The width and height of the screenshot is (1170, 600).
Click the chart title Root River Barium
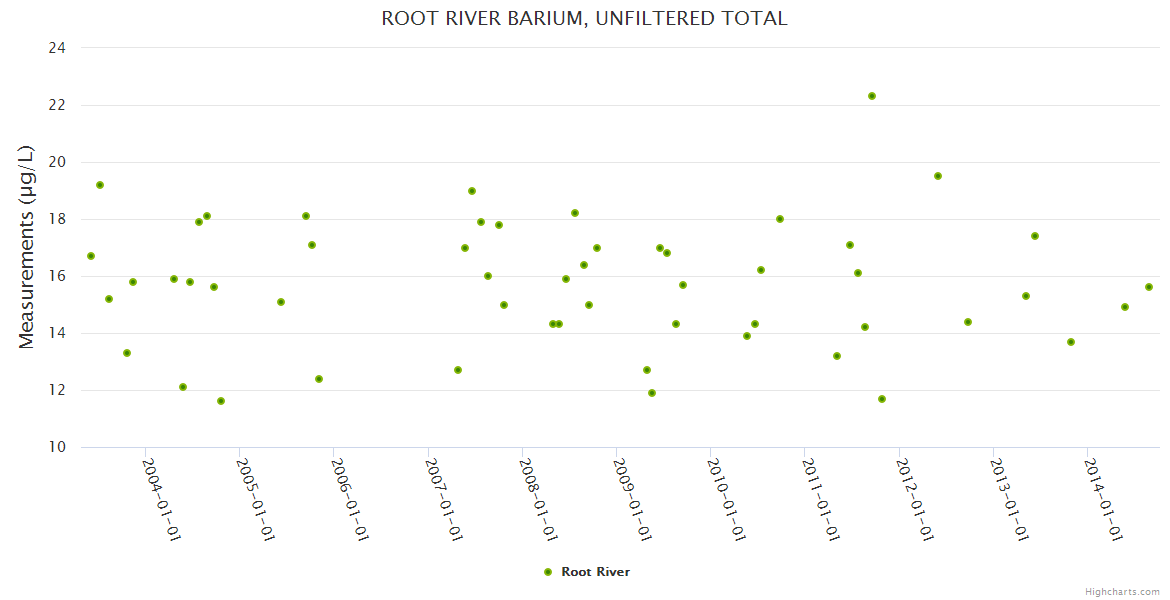584,18
